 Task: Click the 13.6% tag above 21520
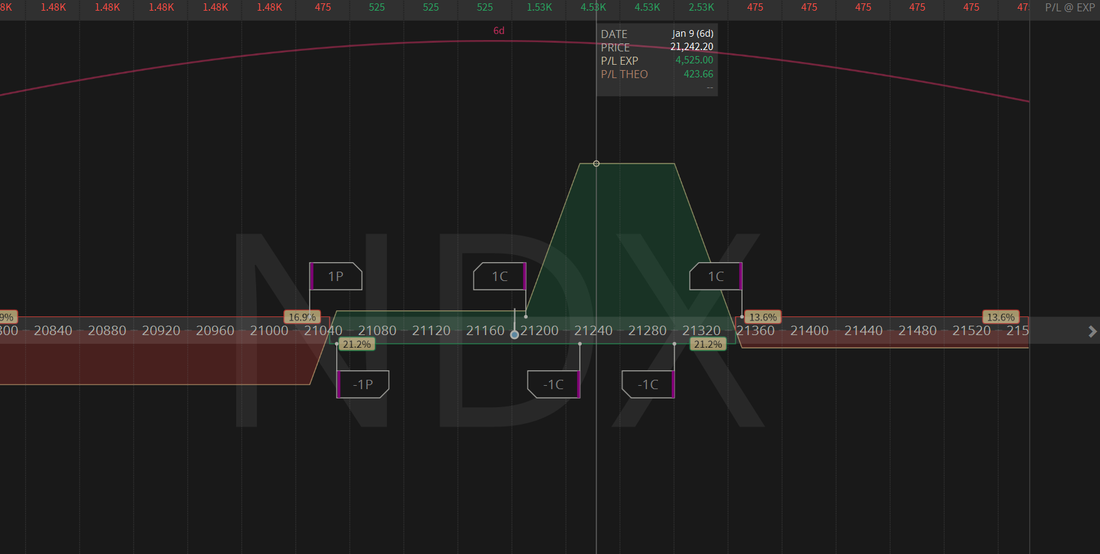(1000, 317)
